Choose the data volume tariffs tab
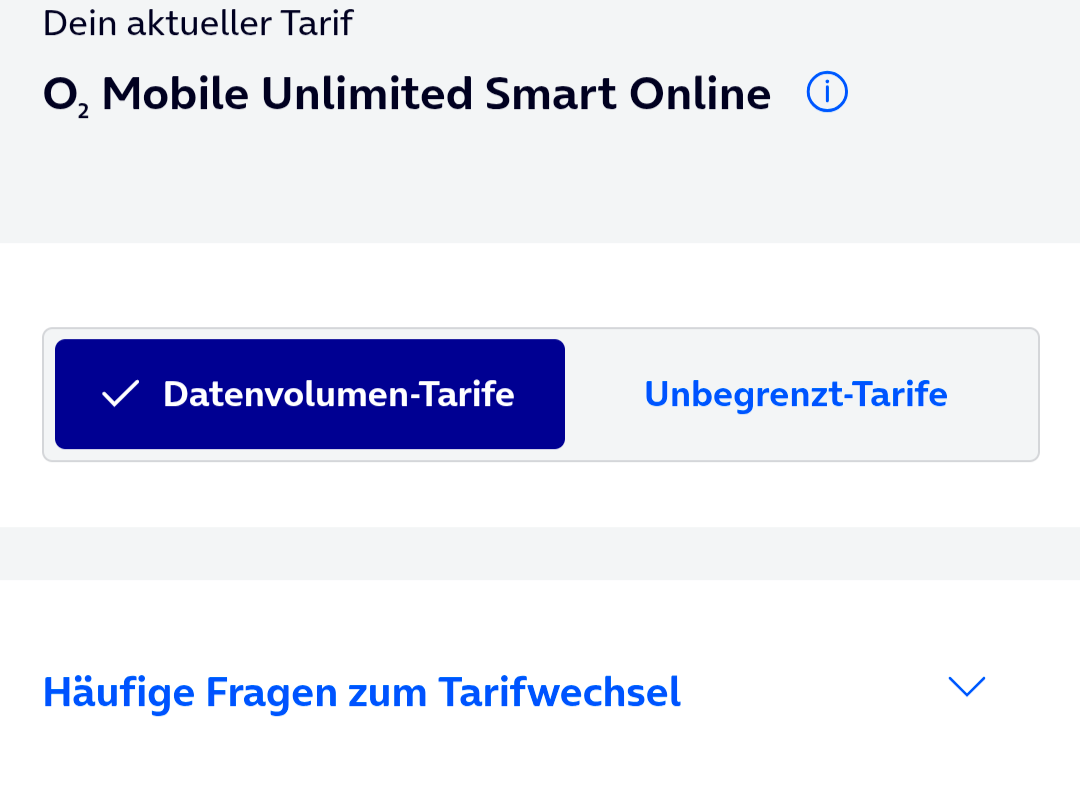Screen dimensions: 1080x789 pyautogui.click(x=310, y=394)
